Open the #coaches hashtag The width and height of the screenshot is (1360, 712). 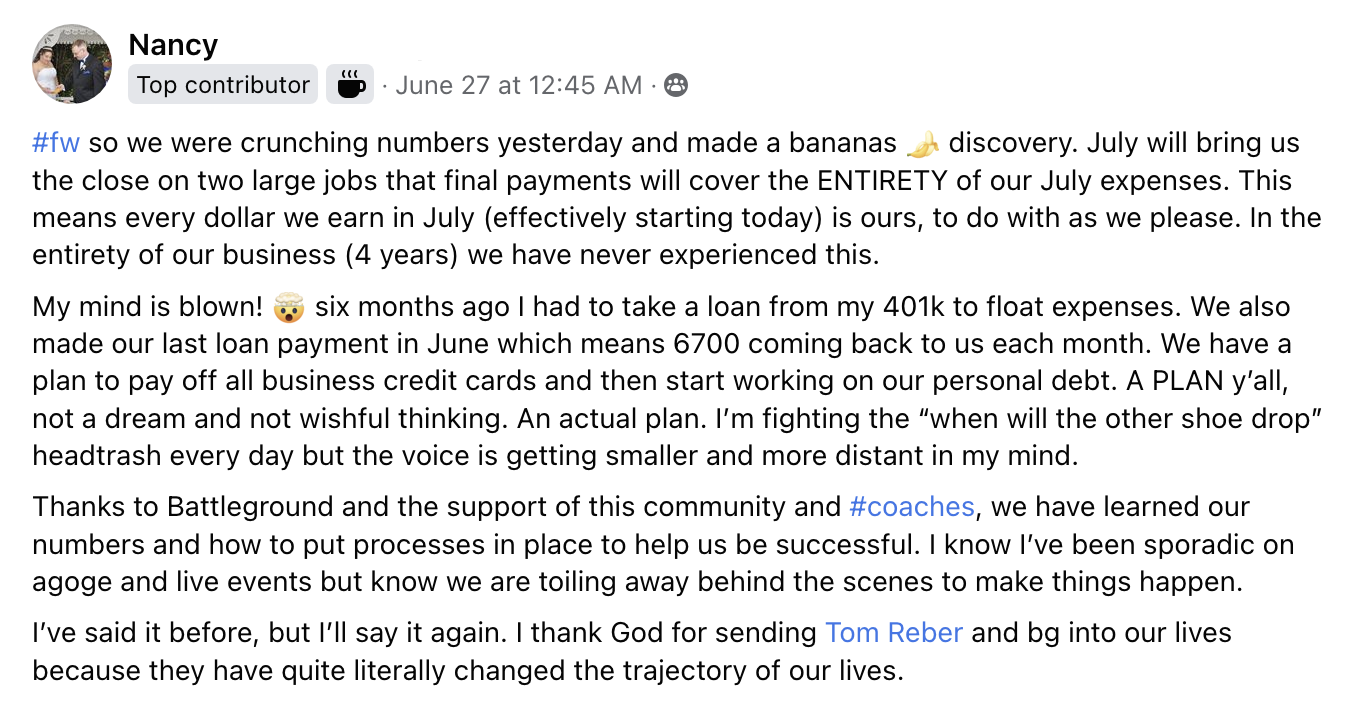coord(911,507)
